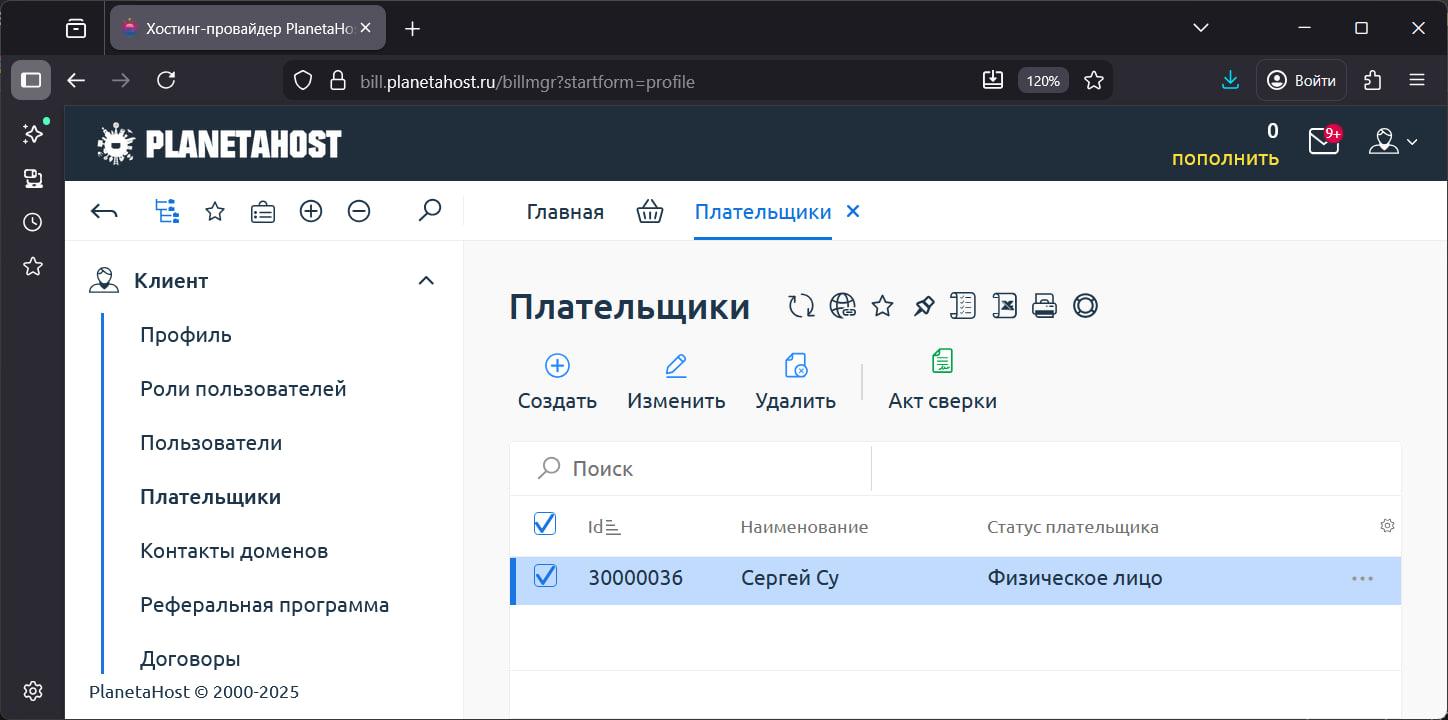
Task: Open the user account dropdown
Action: click(x=1393, y=142)
